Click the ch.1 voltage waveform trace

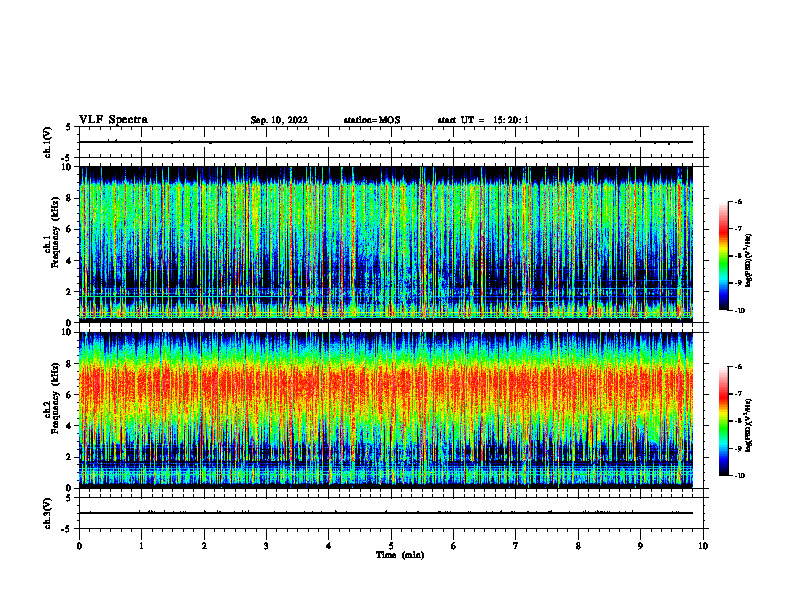tap(386, 142)
